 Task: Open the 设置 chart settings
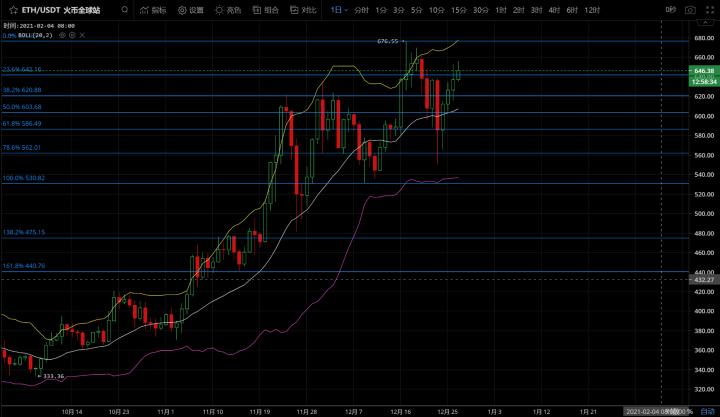tap(191, 10)
